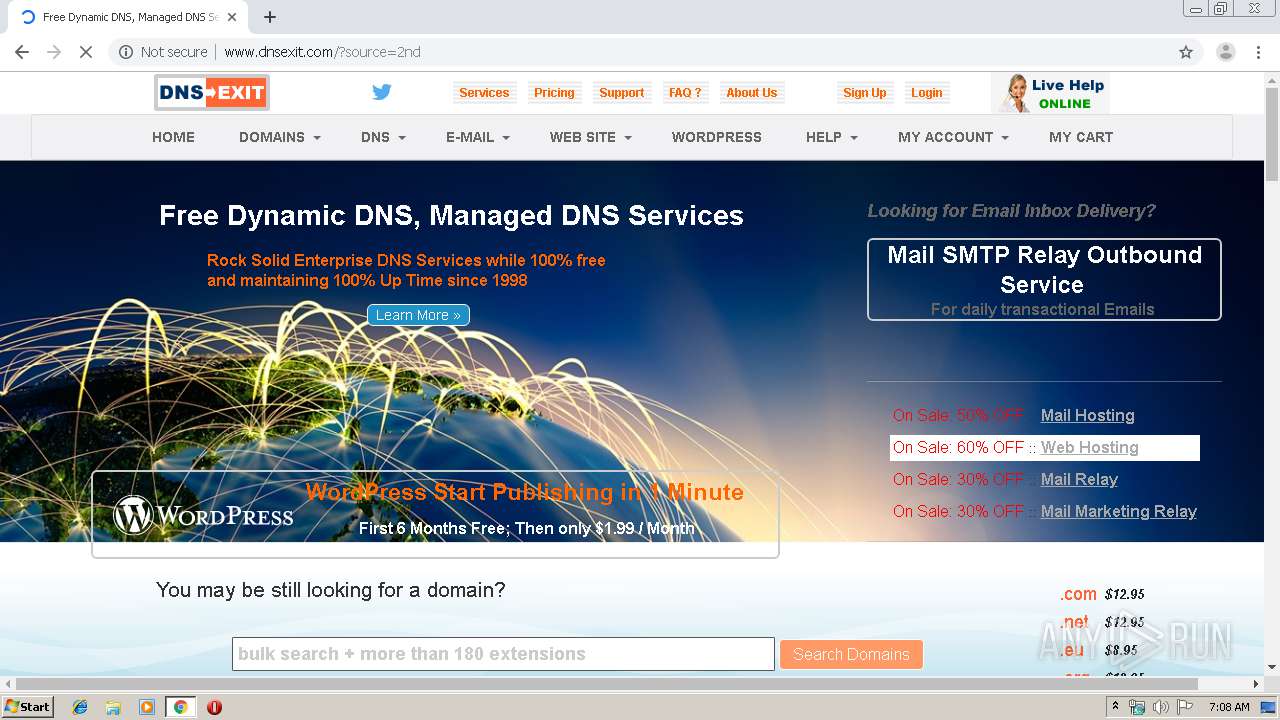Open the FAQ ? top link
The height and width of the screenshot is (720, 1280).
pyautogui.click(x=685, y=93)
